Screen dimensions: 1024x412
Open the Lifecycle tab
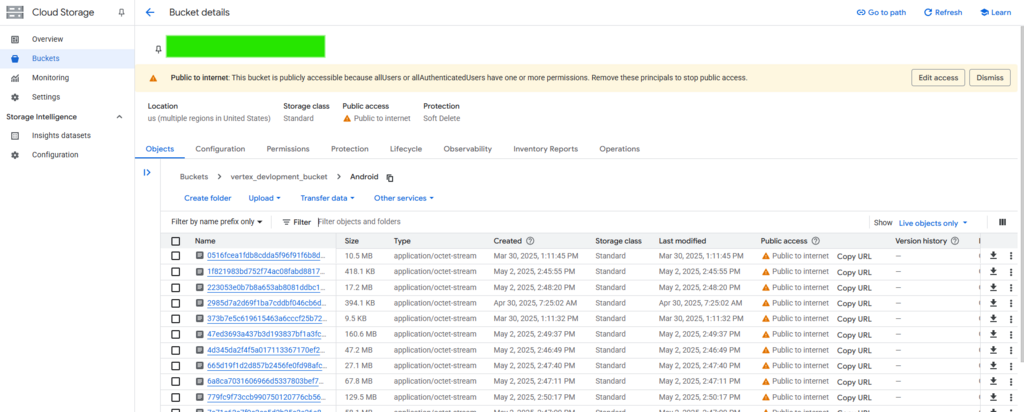[405, 149]
